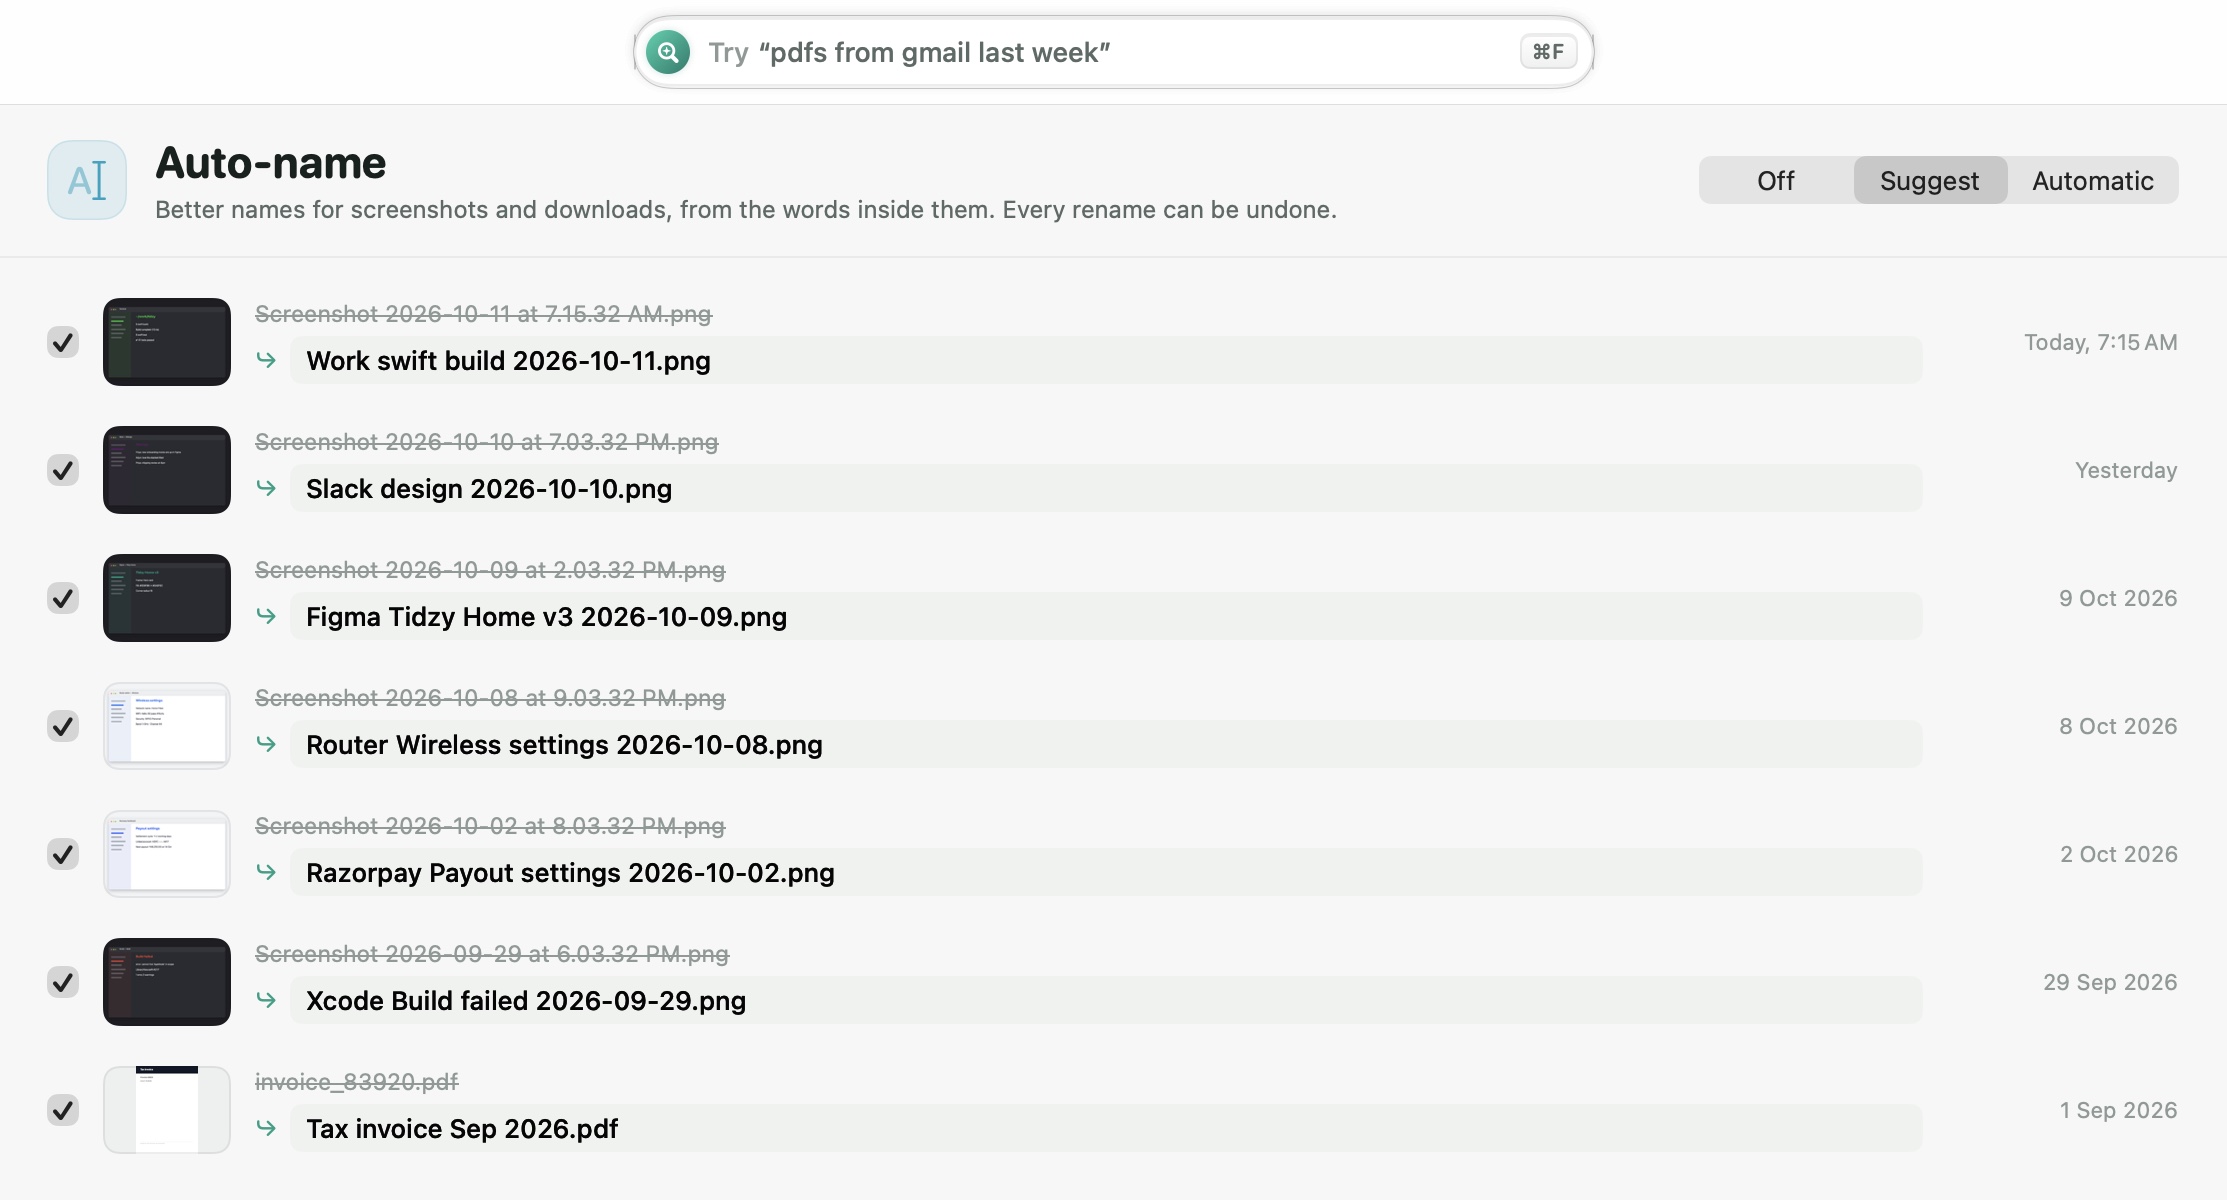
Task: Edit suggested name Tax invoice Sep 2026.pdf
Action: pos(1106,1128)
